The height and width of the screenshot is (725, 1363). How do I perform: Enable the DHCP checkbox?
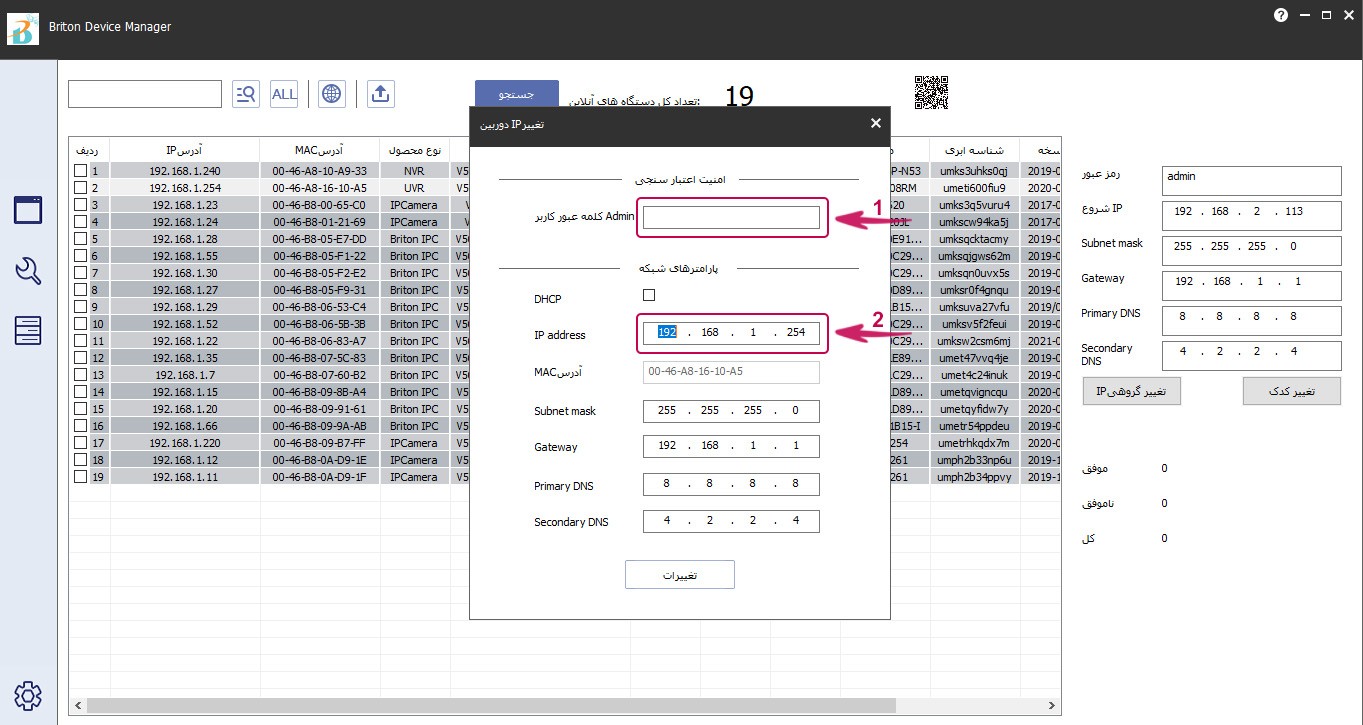coord(649,295)
